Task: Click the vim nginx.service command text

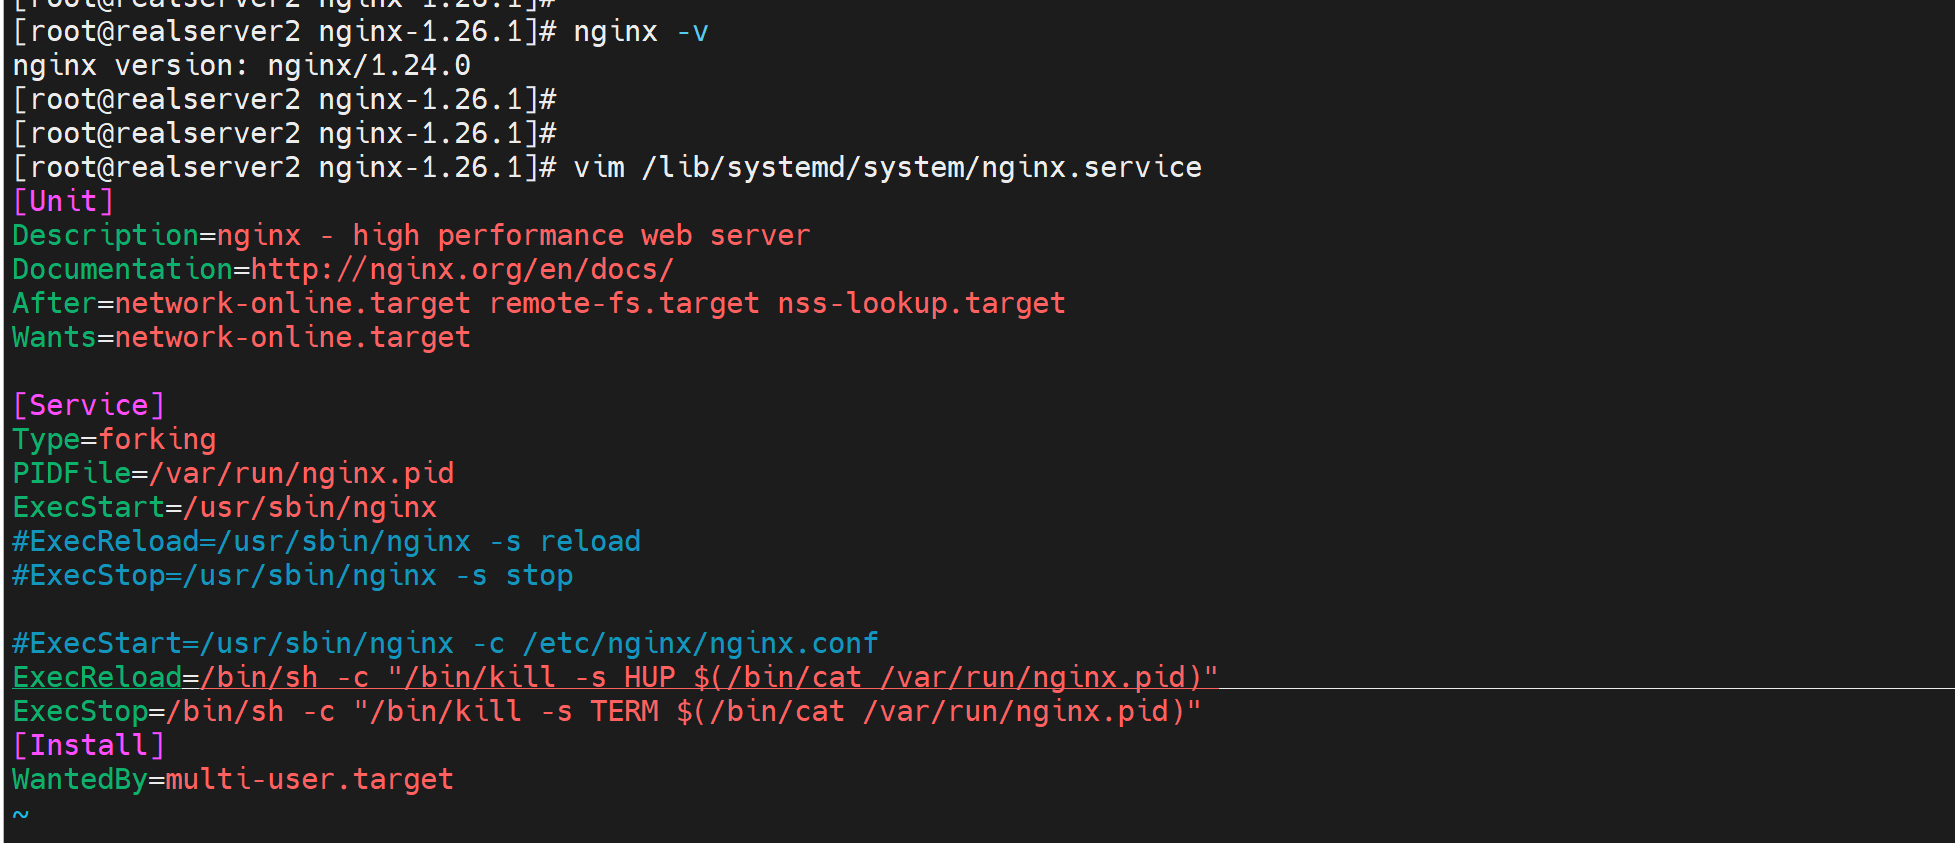Action: (887, 167)
